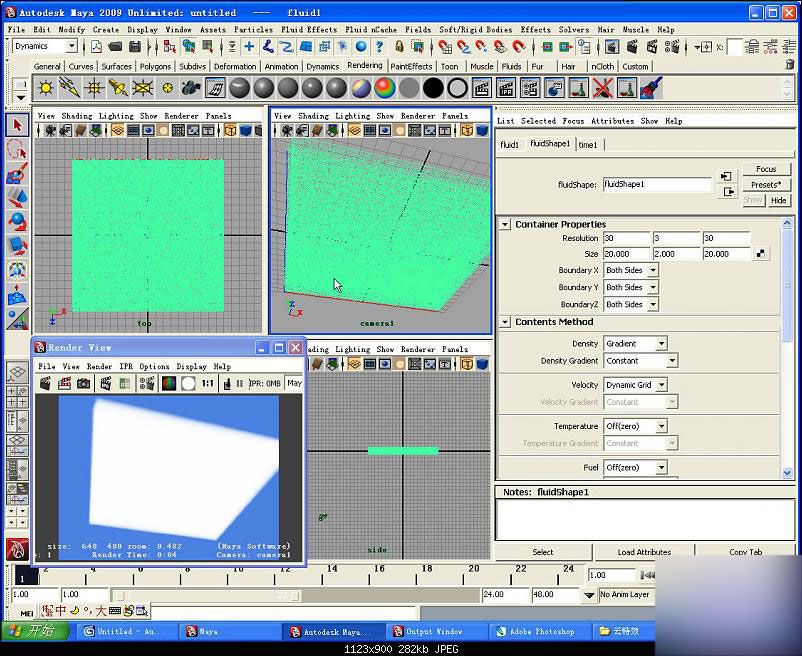
Task: Click the fluidShape name input field
Action: [657, 184]
